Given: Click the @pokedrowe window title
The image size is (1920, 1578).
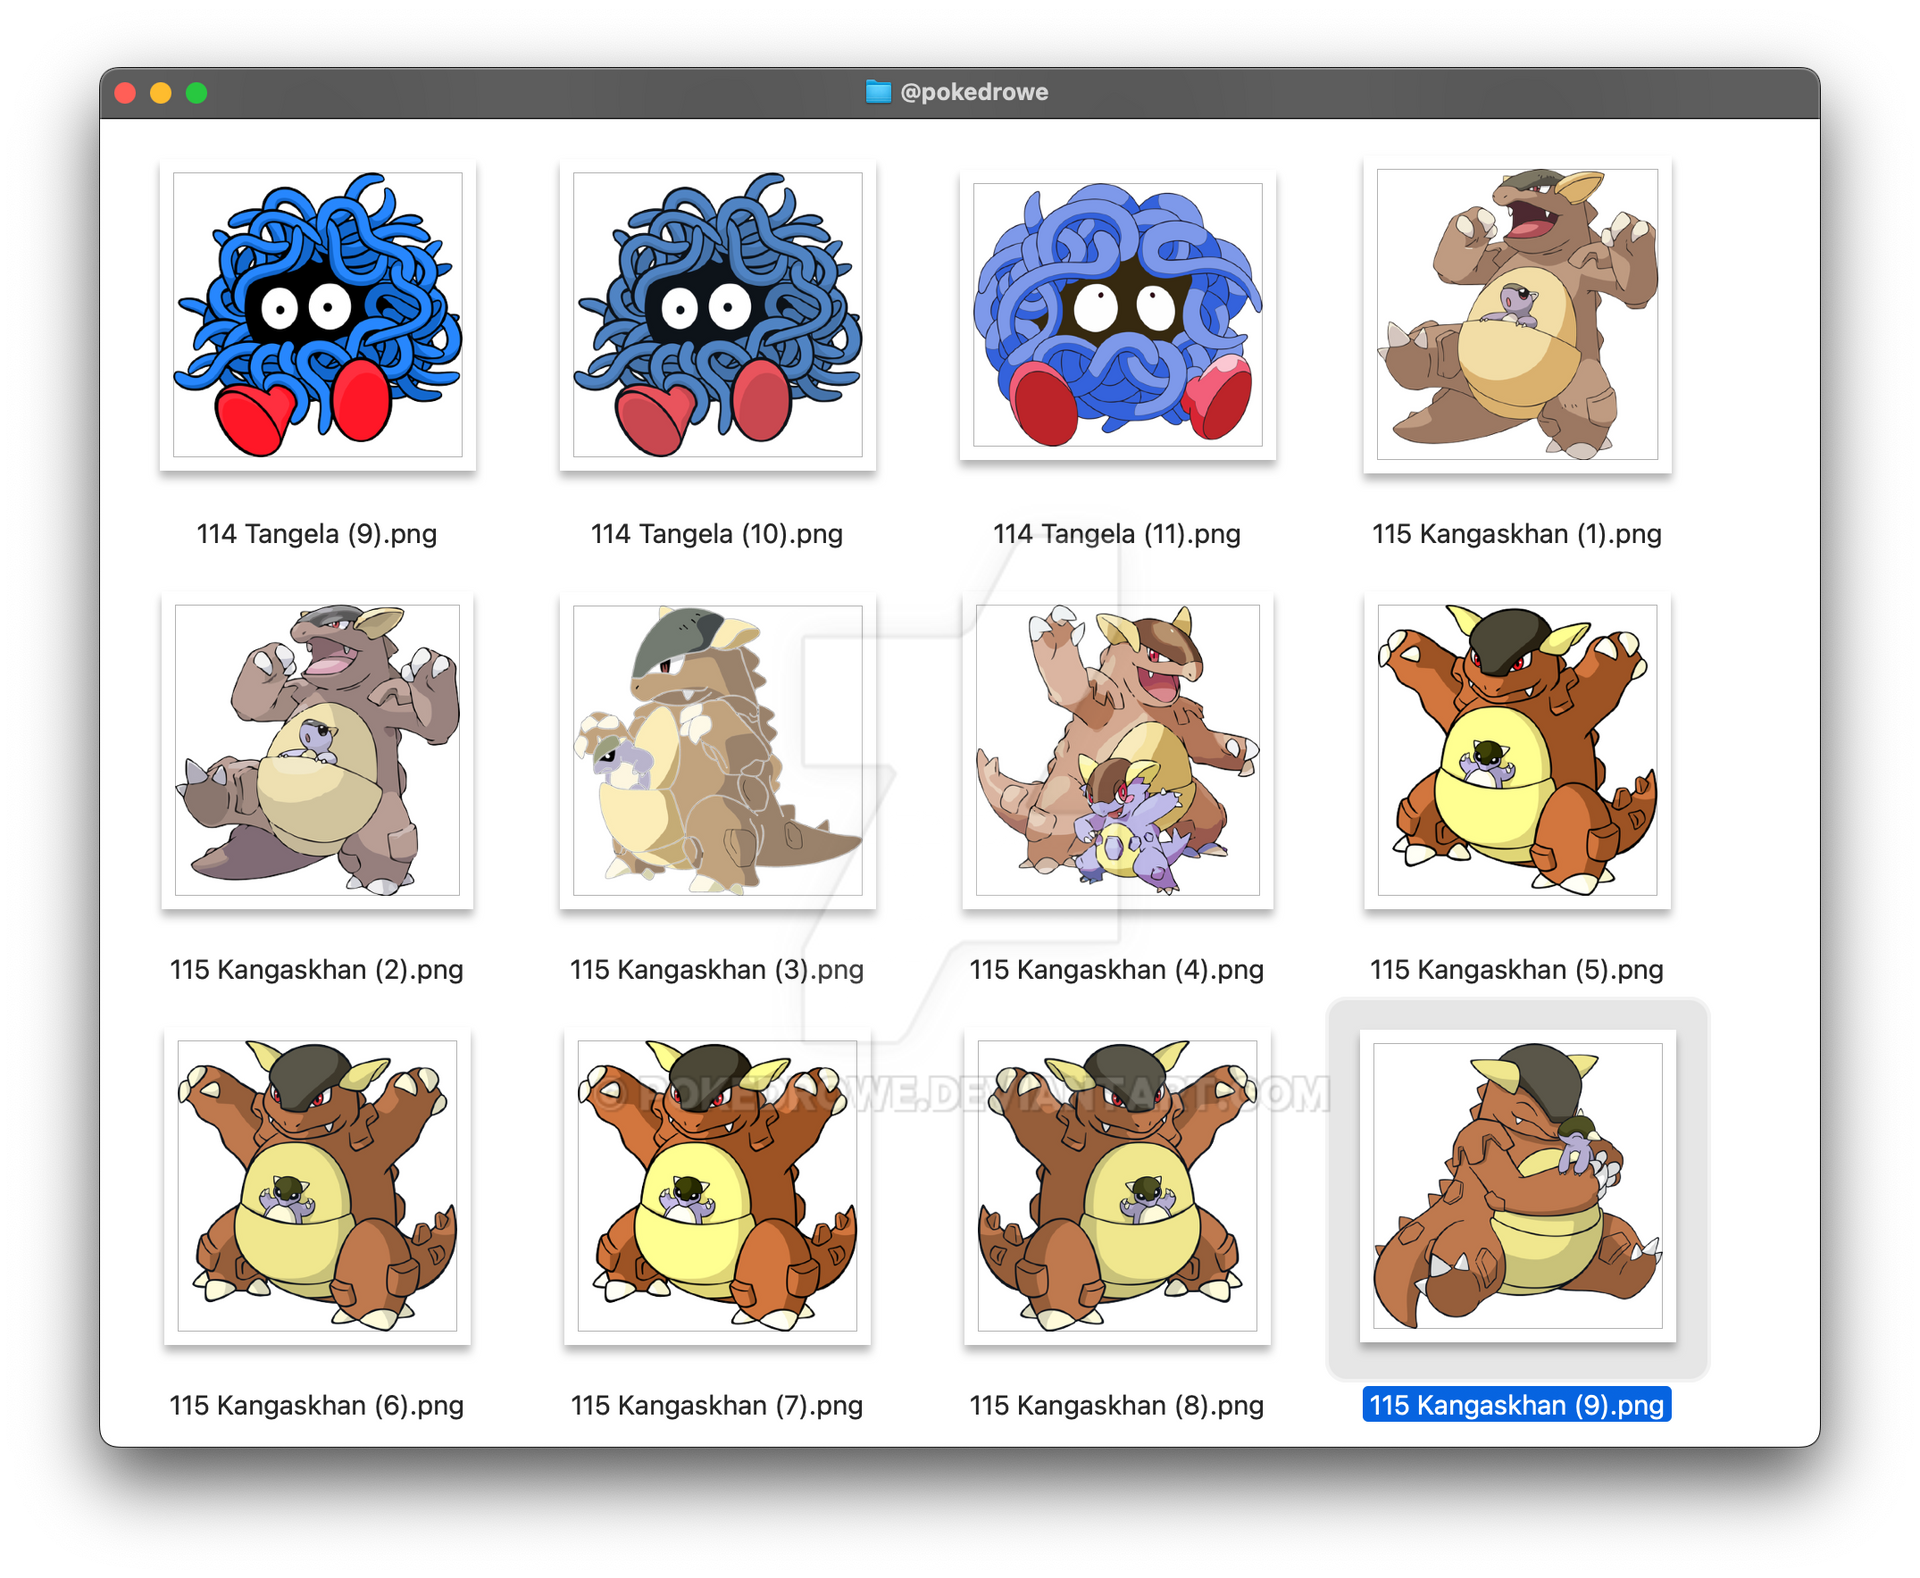Looking at the screenshot, I should [x=974, y=92].
